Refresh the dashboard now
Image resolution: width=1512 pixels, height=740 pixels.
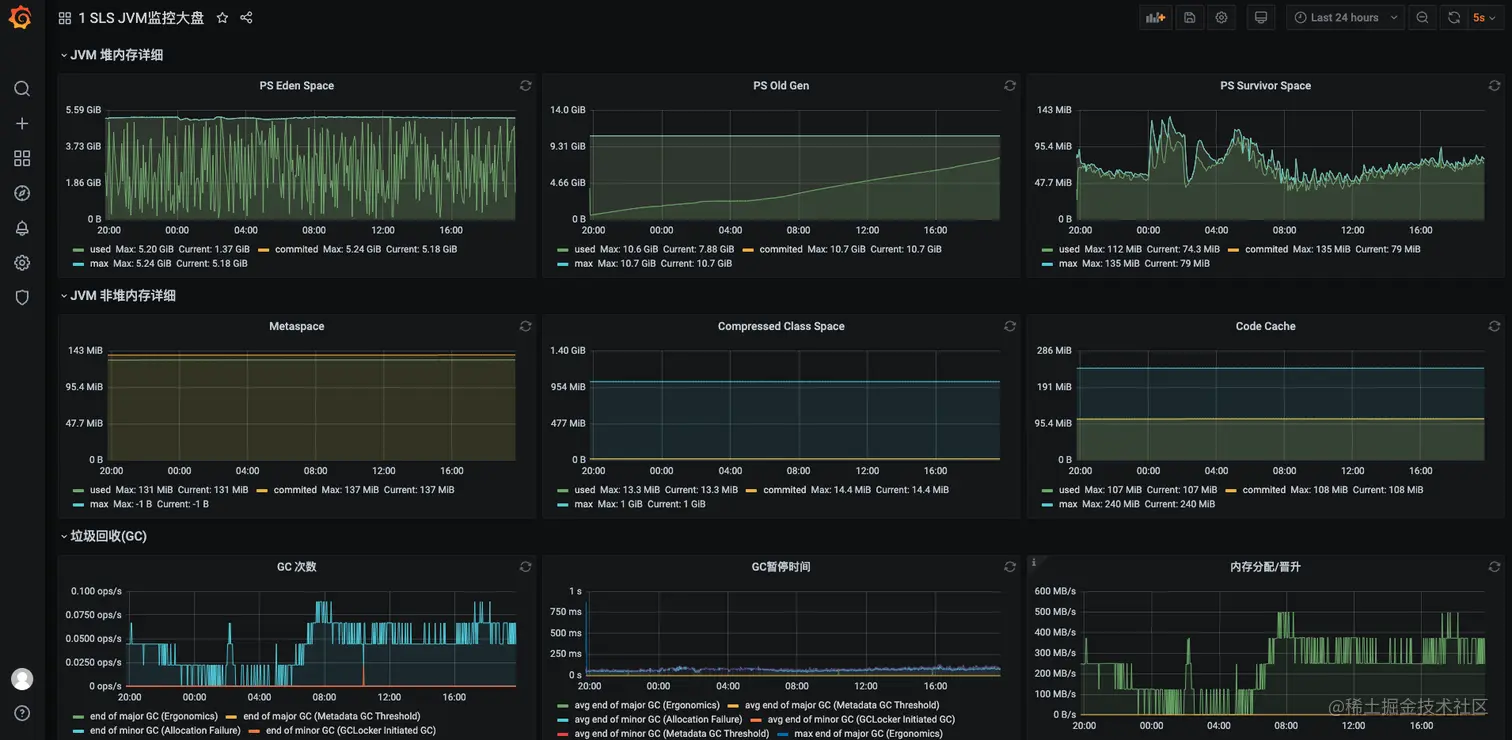[x=1454, y=18]
